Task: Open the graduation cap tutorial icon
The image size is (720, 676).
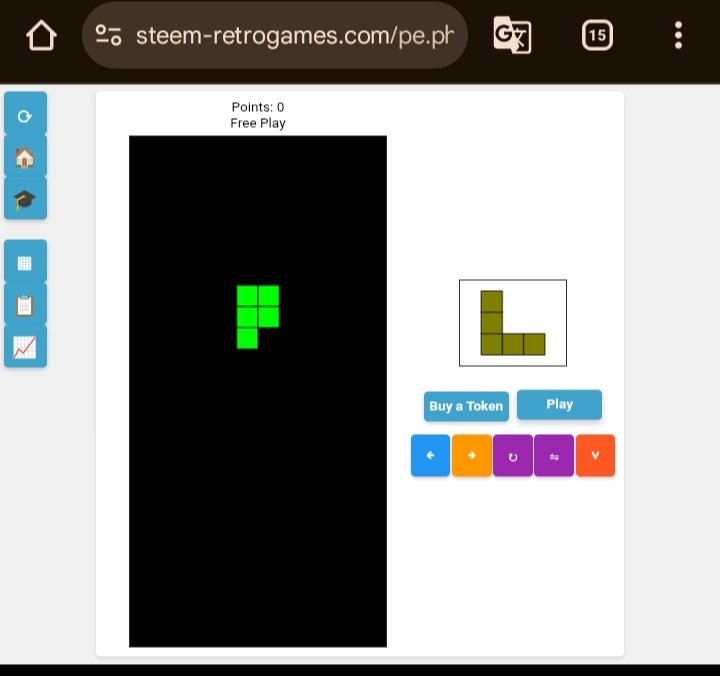Action: pos(25,199)
